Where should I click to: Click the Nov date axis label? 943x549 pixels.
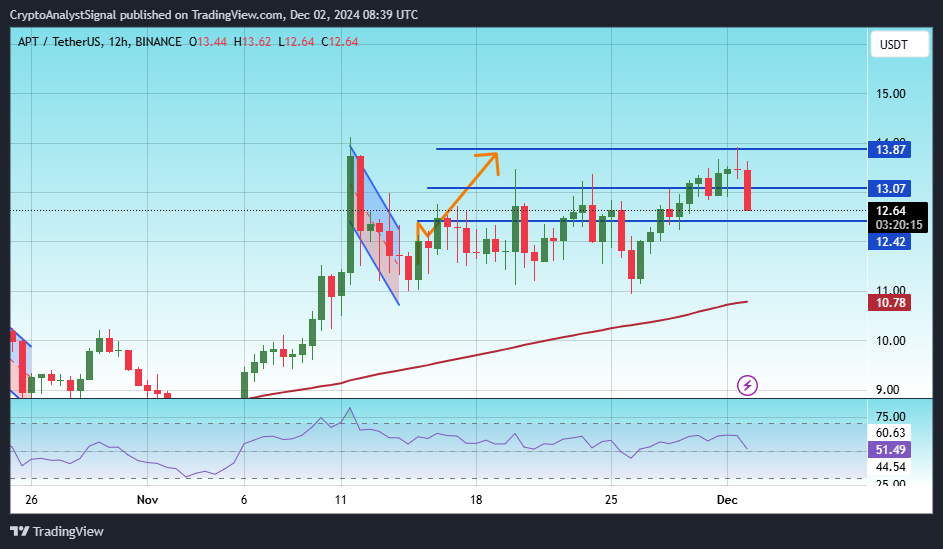click(147, 500)
